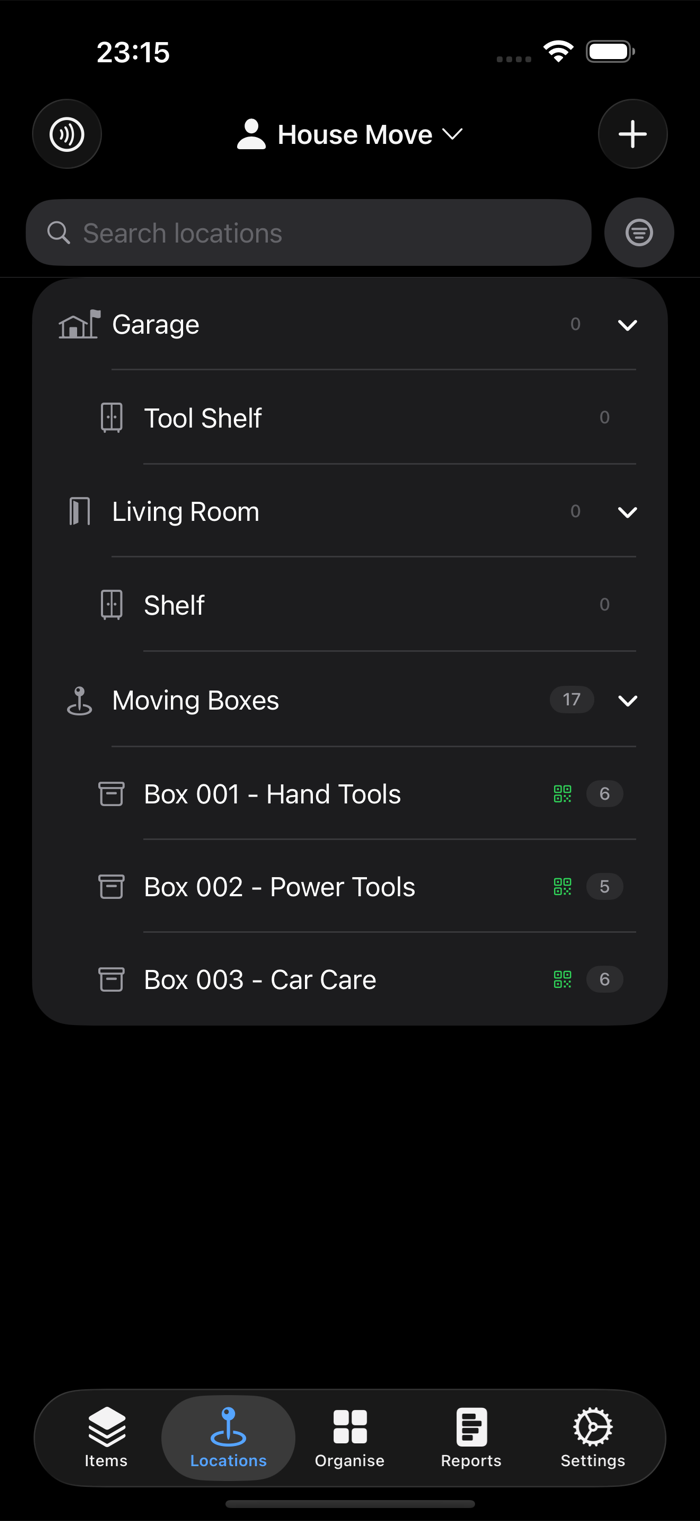Focus the Search locations field
Image resolution: width=700 pixels, height=1521 pixels.
click(309, 233)
